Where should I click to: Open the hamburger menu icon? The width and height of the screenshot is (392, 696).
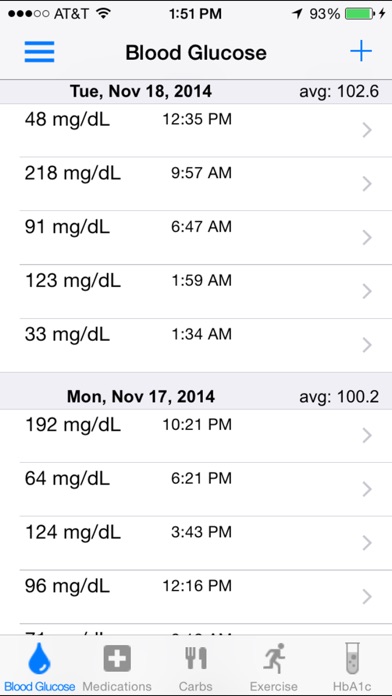[x=40, y=52]
